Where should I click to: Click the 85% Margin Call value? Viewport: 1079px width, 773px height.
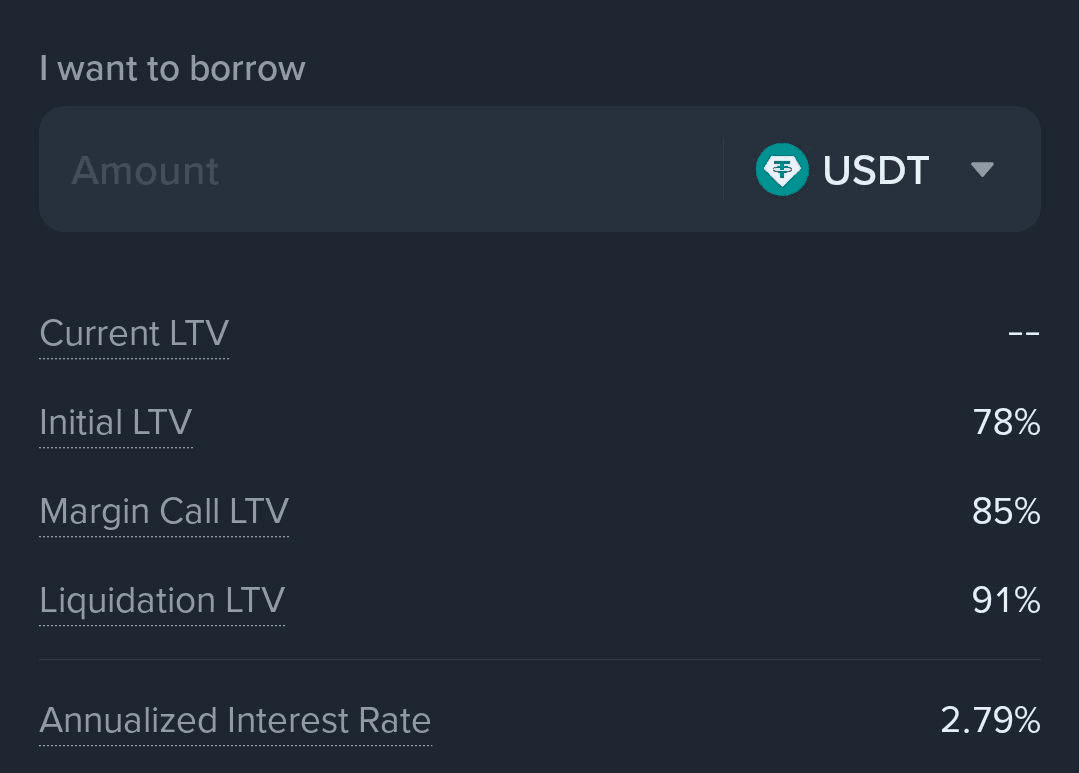coord(1006,512)
